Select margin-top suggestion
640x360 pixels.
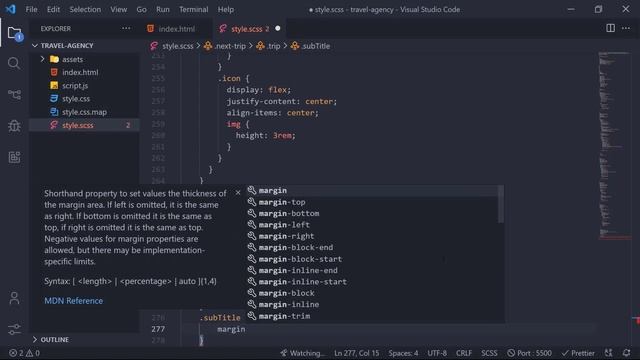click(371, 202)
